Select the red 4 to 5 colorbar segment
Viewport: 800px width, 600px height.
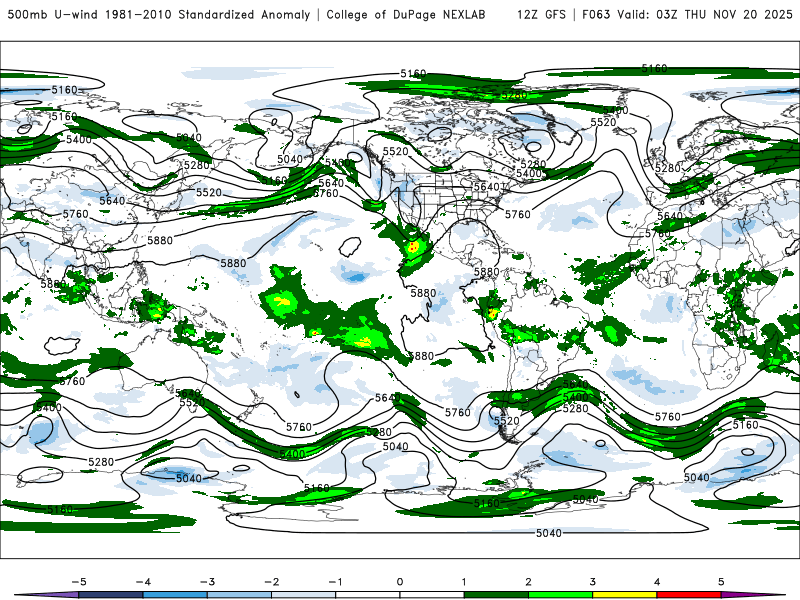tap(689, 595)
